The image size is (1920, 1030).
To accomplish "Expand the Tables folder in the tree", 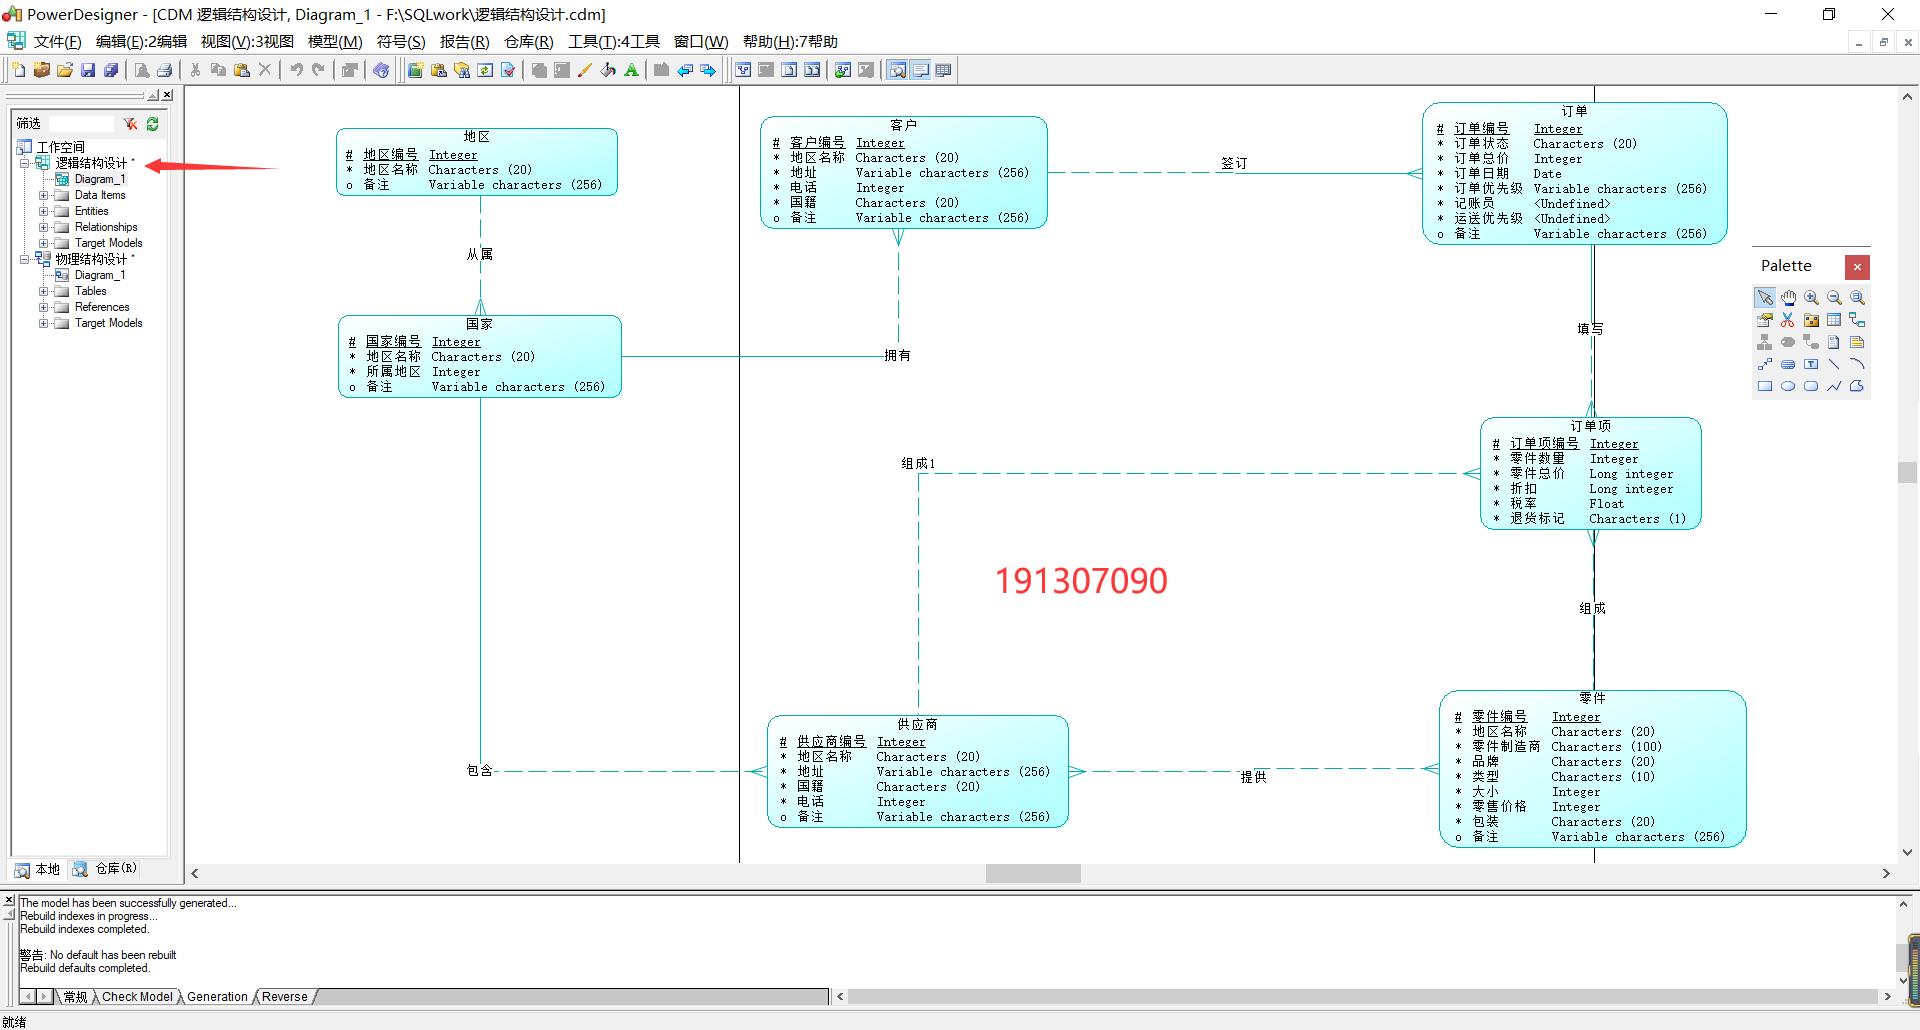I will pyautogui.click(x=44, y=291).
